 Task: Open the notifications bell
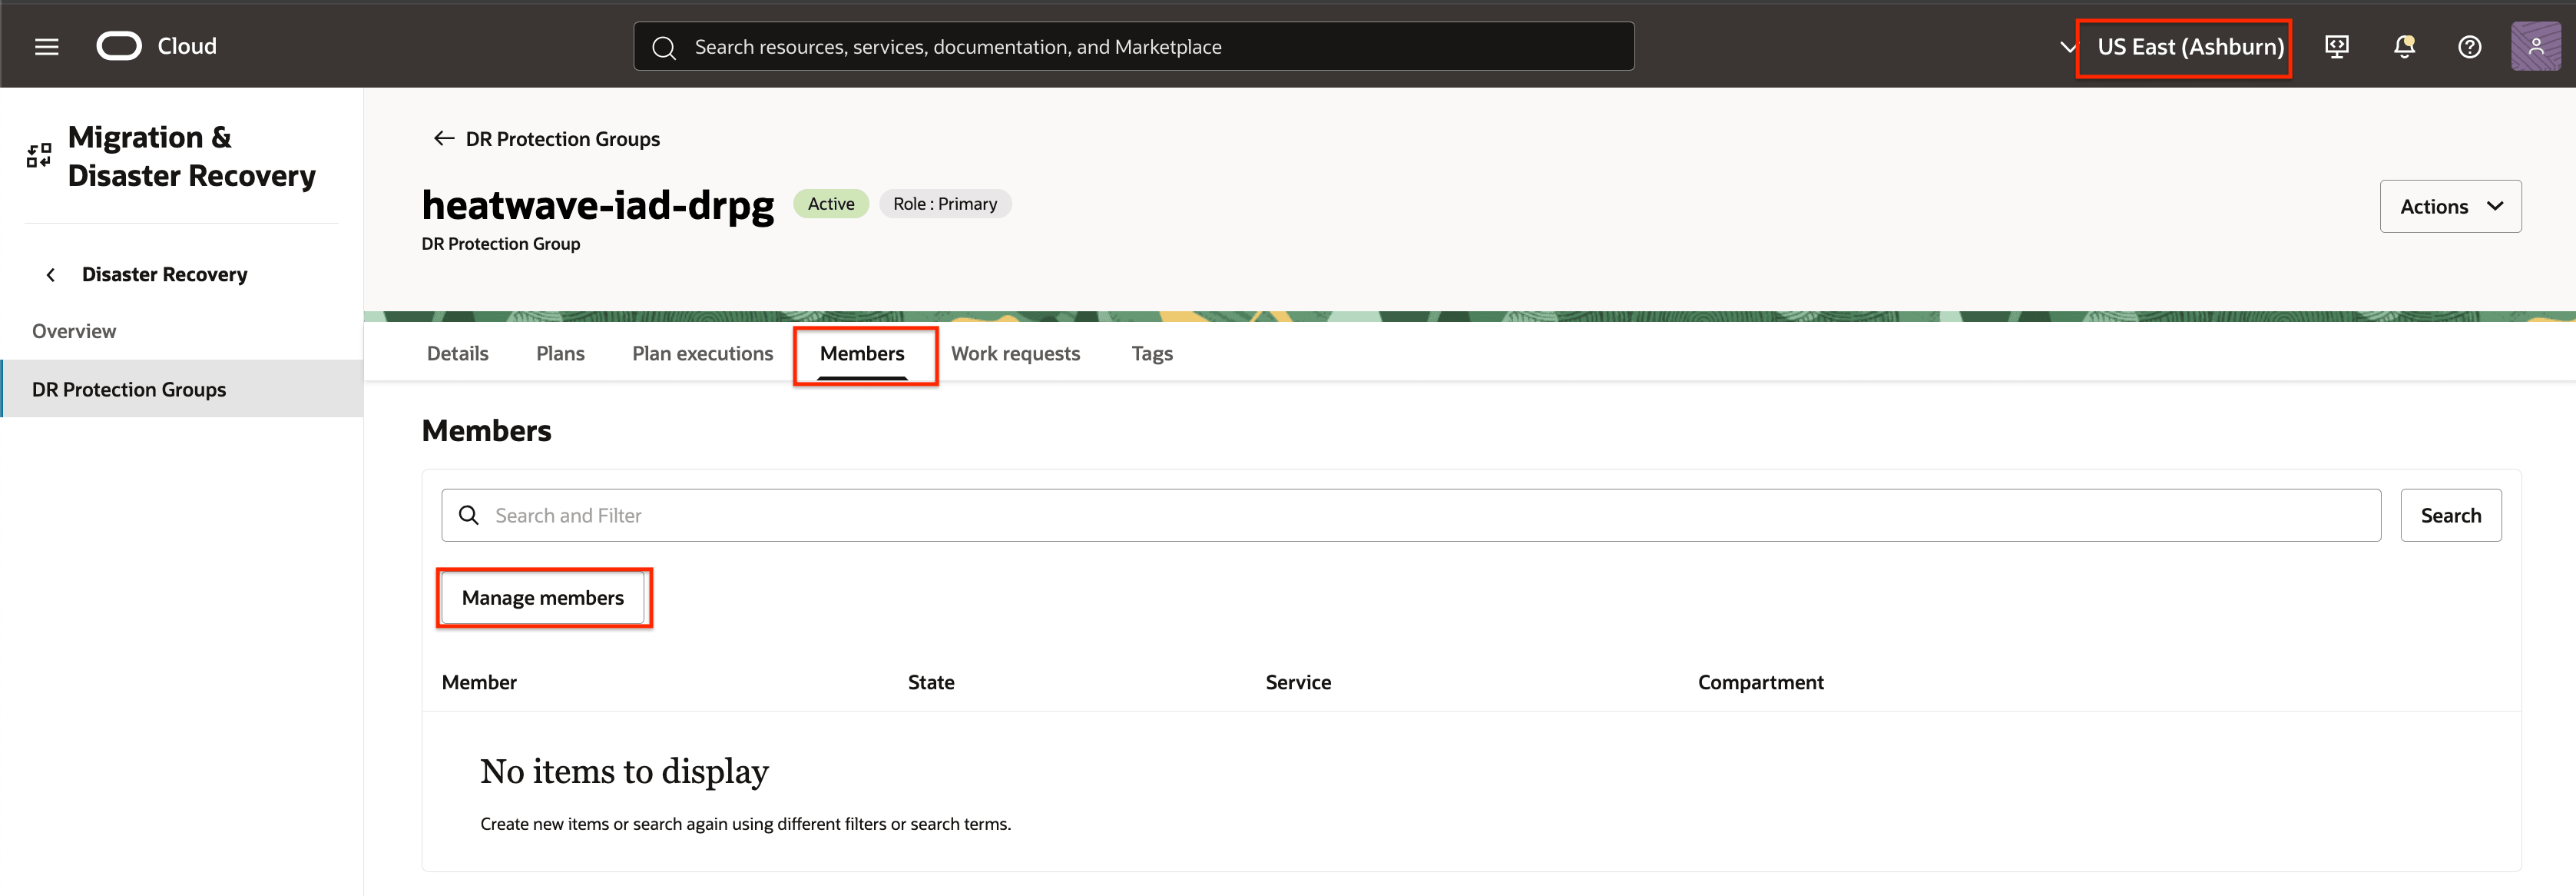pyautogui.click(x=2404, y=47)
